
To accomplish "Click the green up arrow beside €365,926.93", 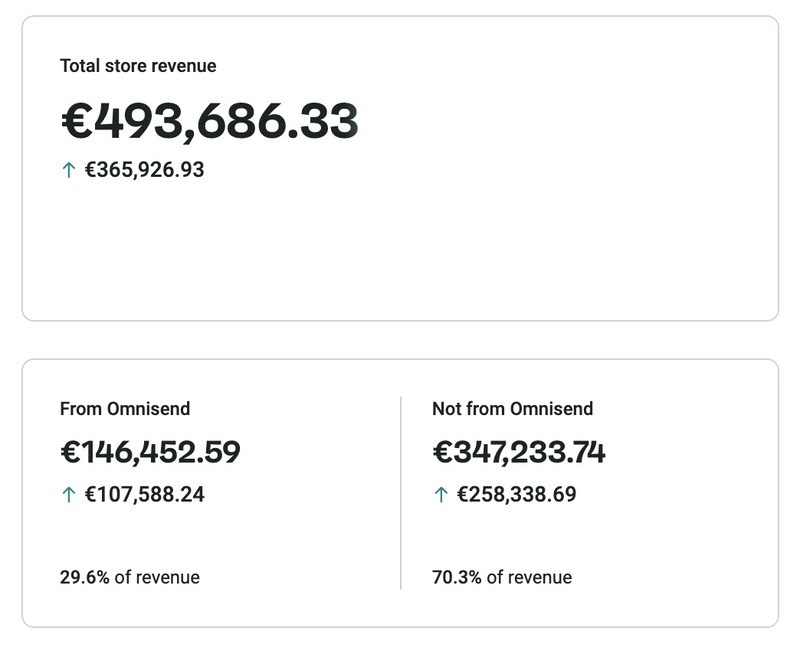I will pos(68,170).
